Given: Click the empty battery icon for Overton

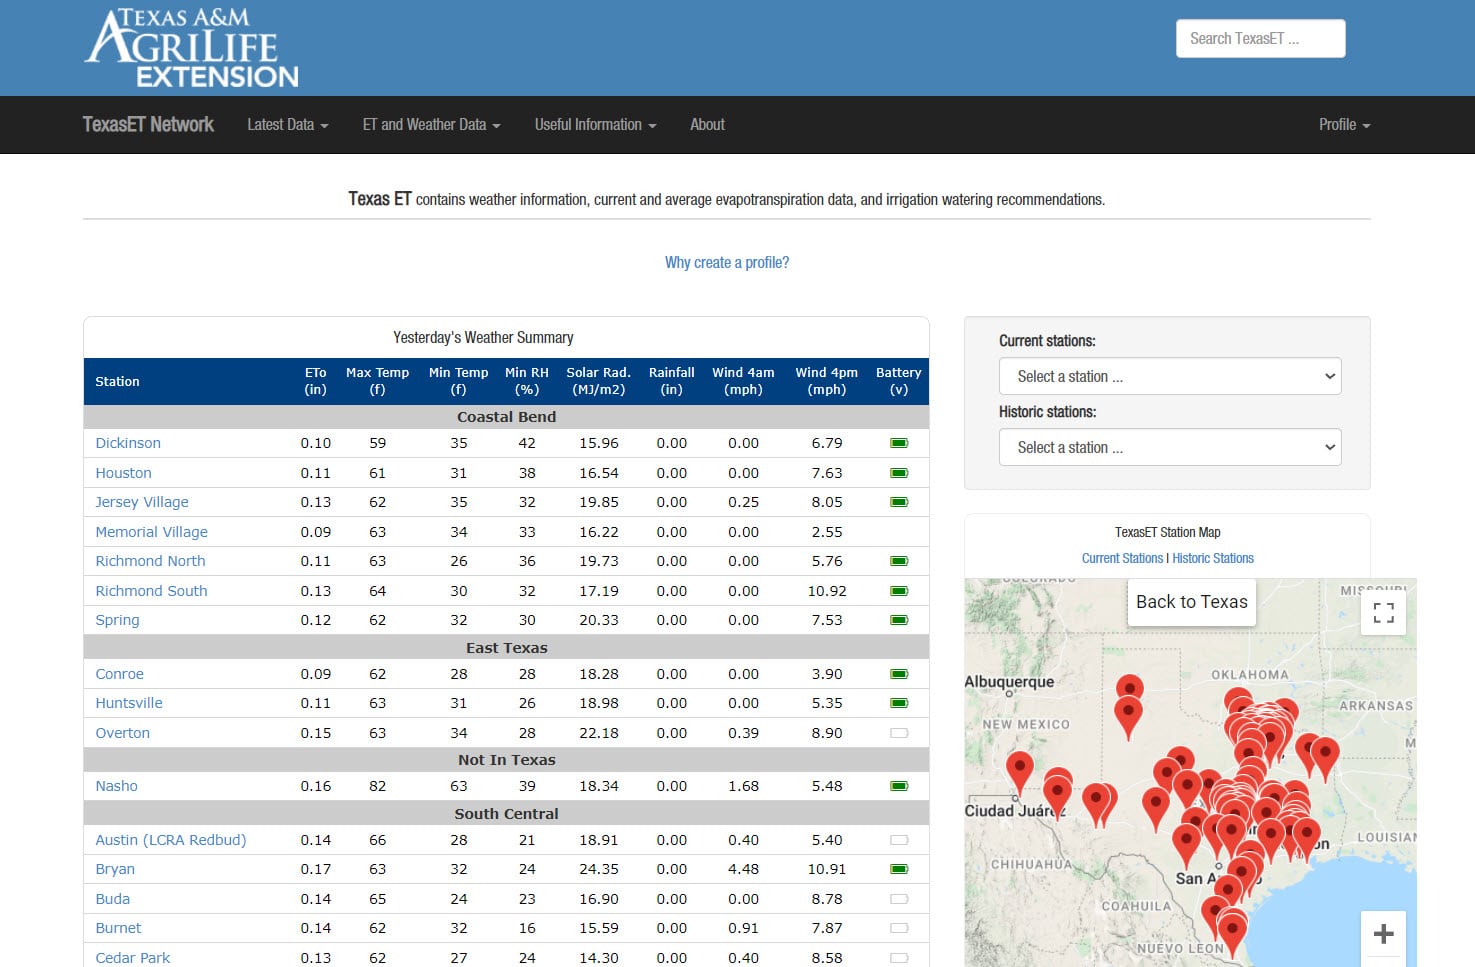Looking at the screenshot, I should coord(899,733).
